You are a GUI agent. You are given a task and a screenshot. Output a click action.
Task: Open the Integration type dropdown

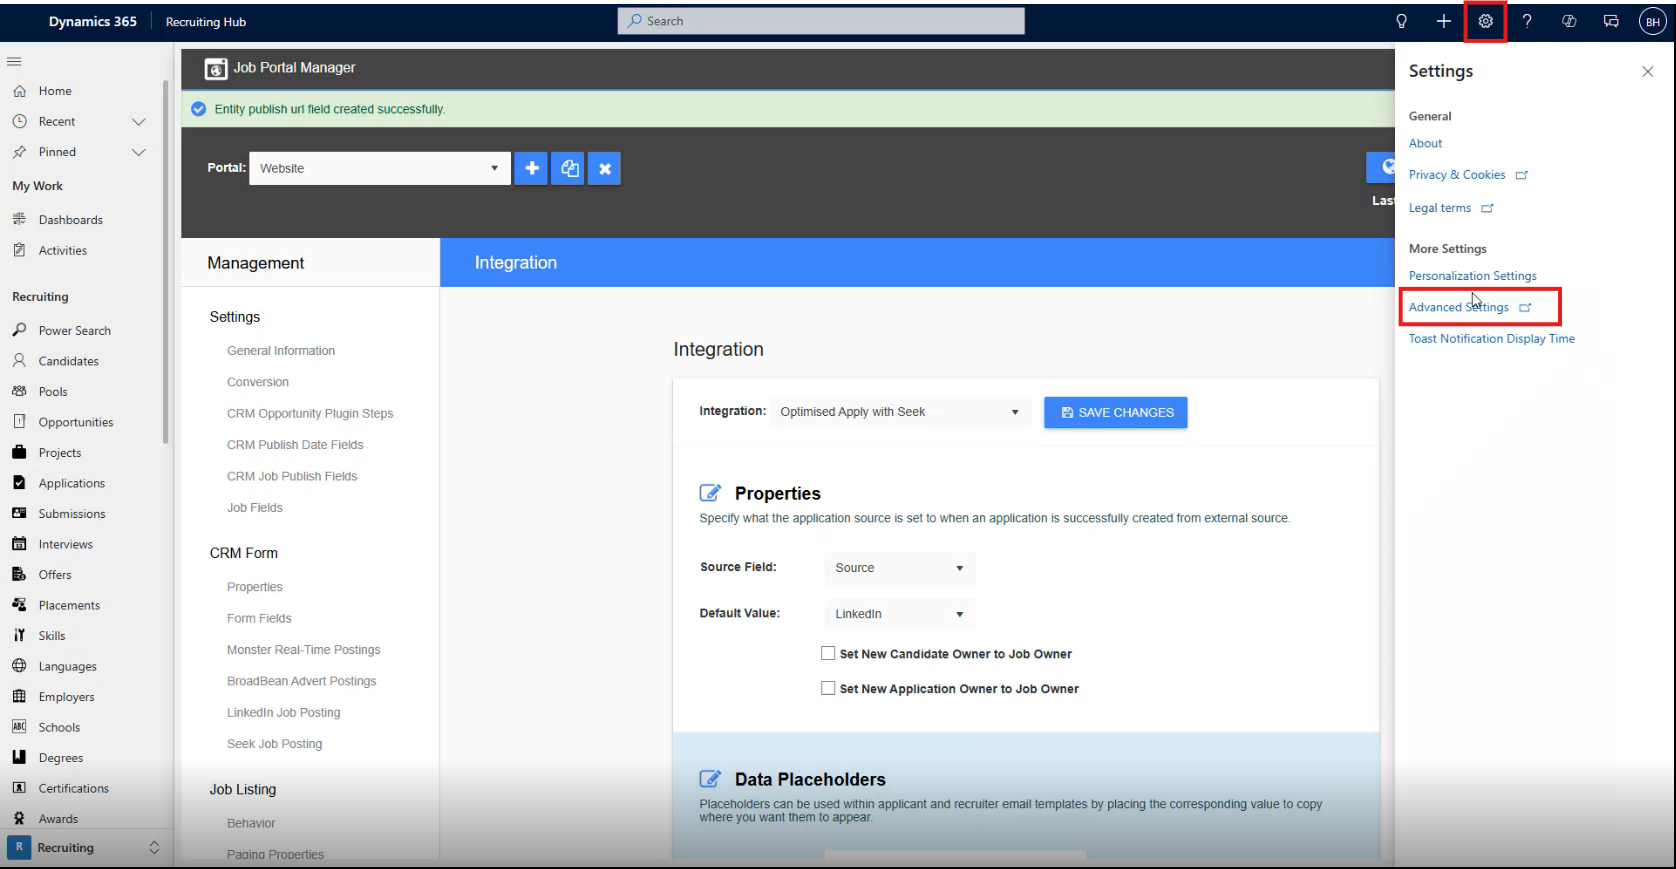[899, 412]
